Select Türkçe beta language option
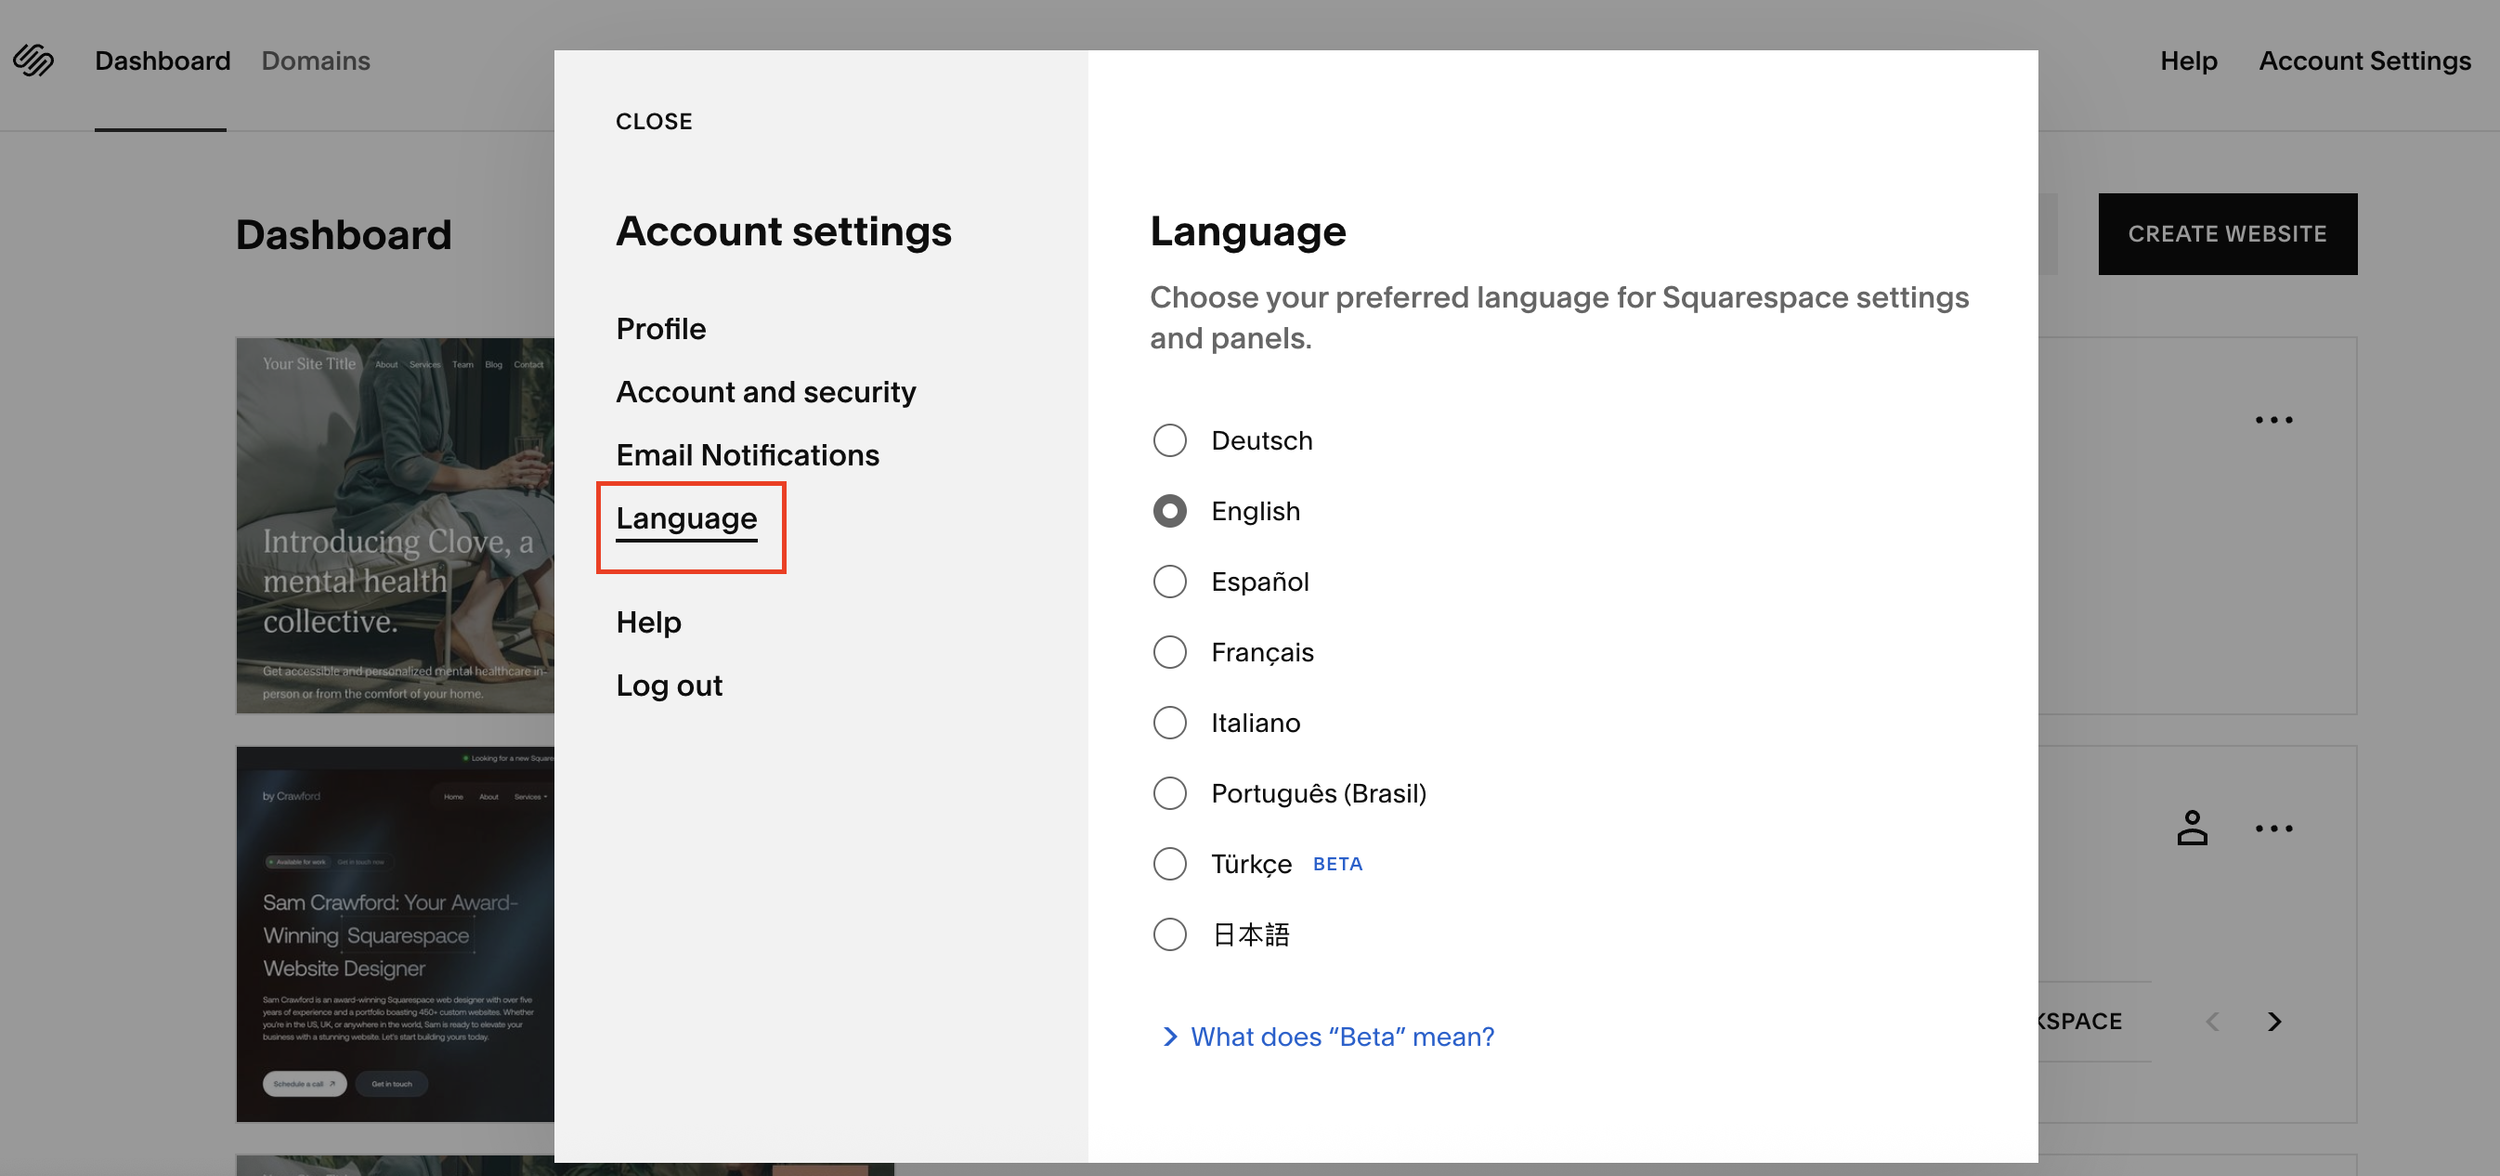This screenshot has width=2500, height=1176. tap(1169, 863)
